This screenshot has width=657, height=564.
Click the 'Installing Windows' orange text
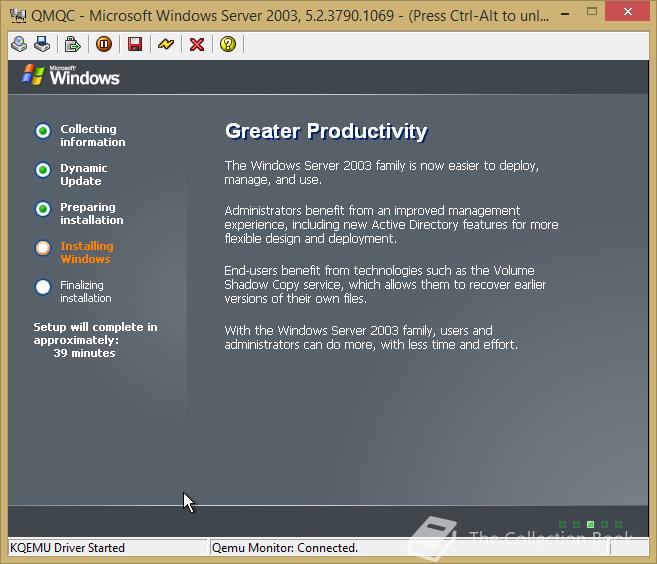coord(87,252)
